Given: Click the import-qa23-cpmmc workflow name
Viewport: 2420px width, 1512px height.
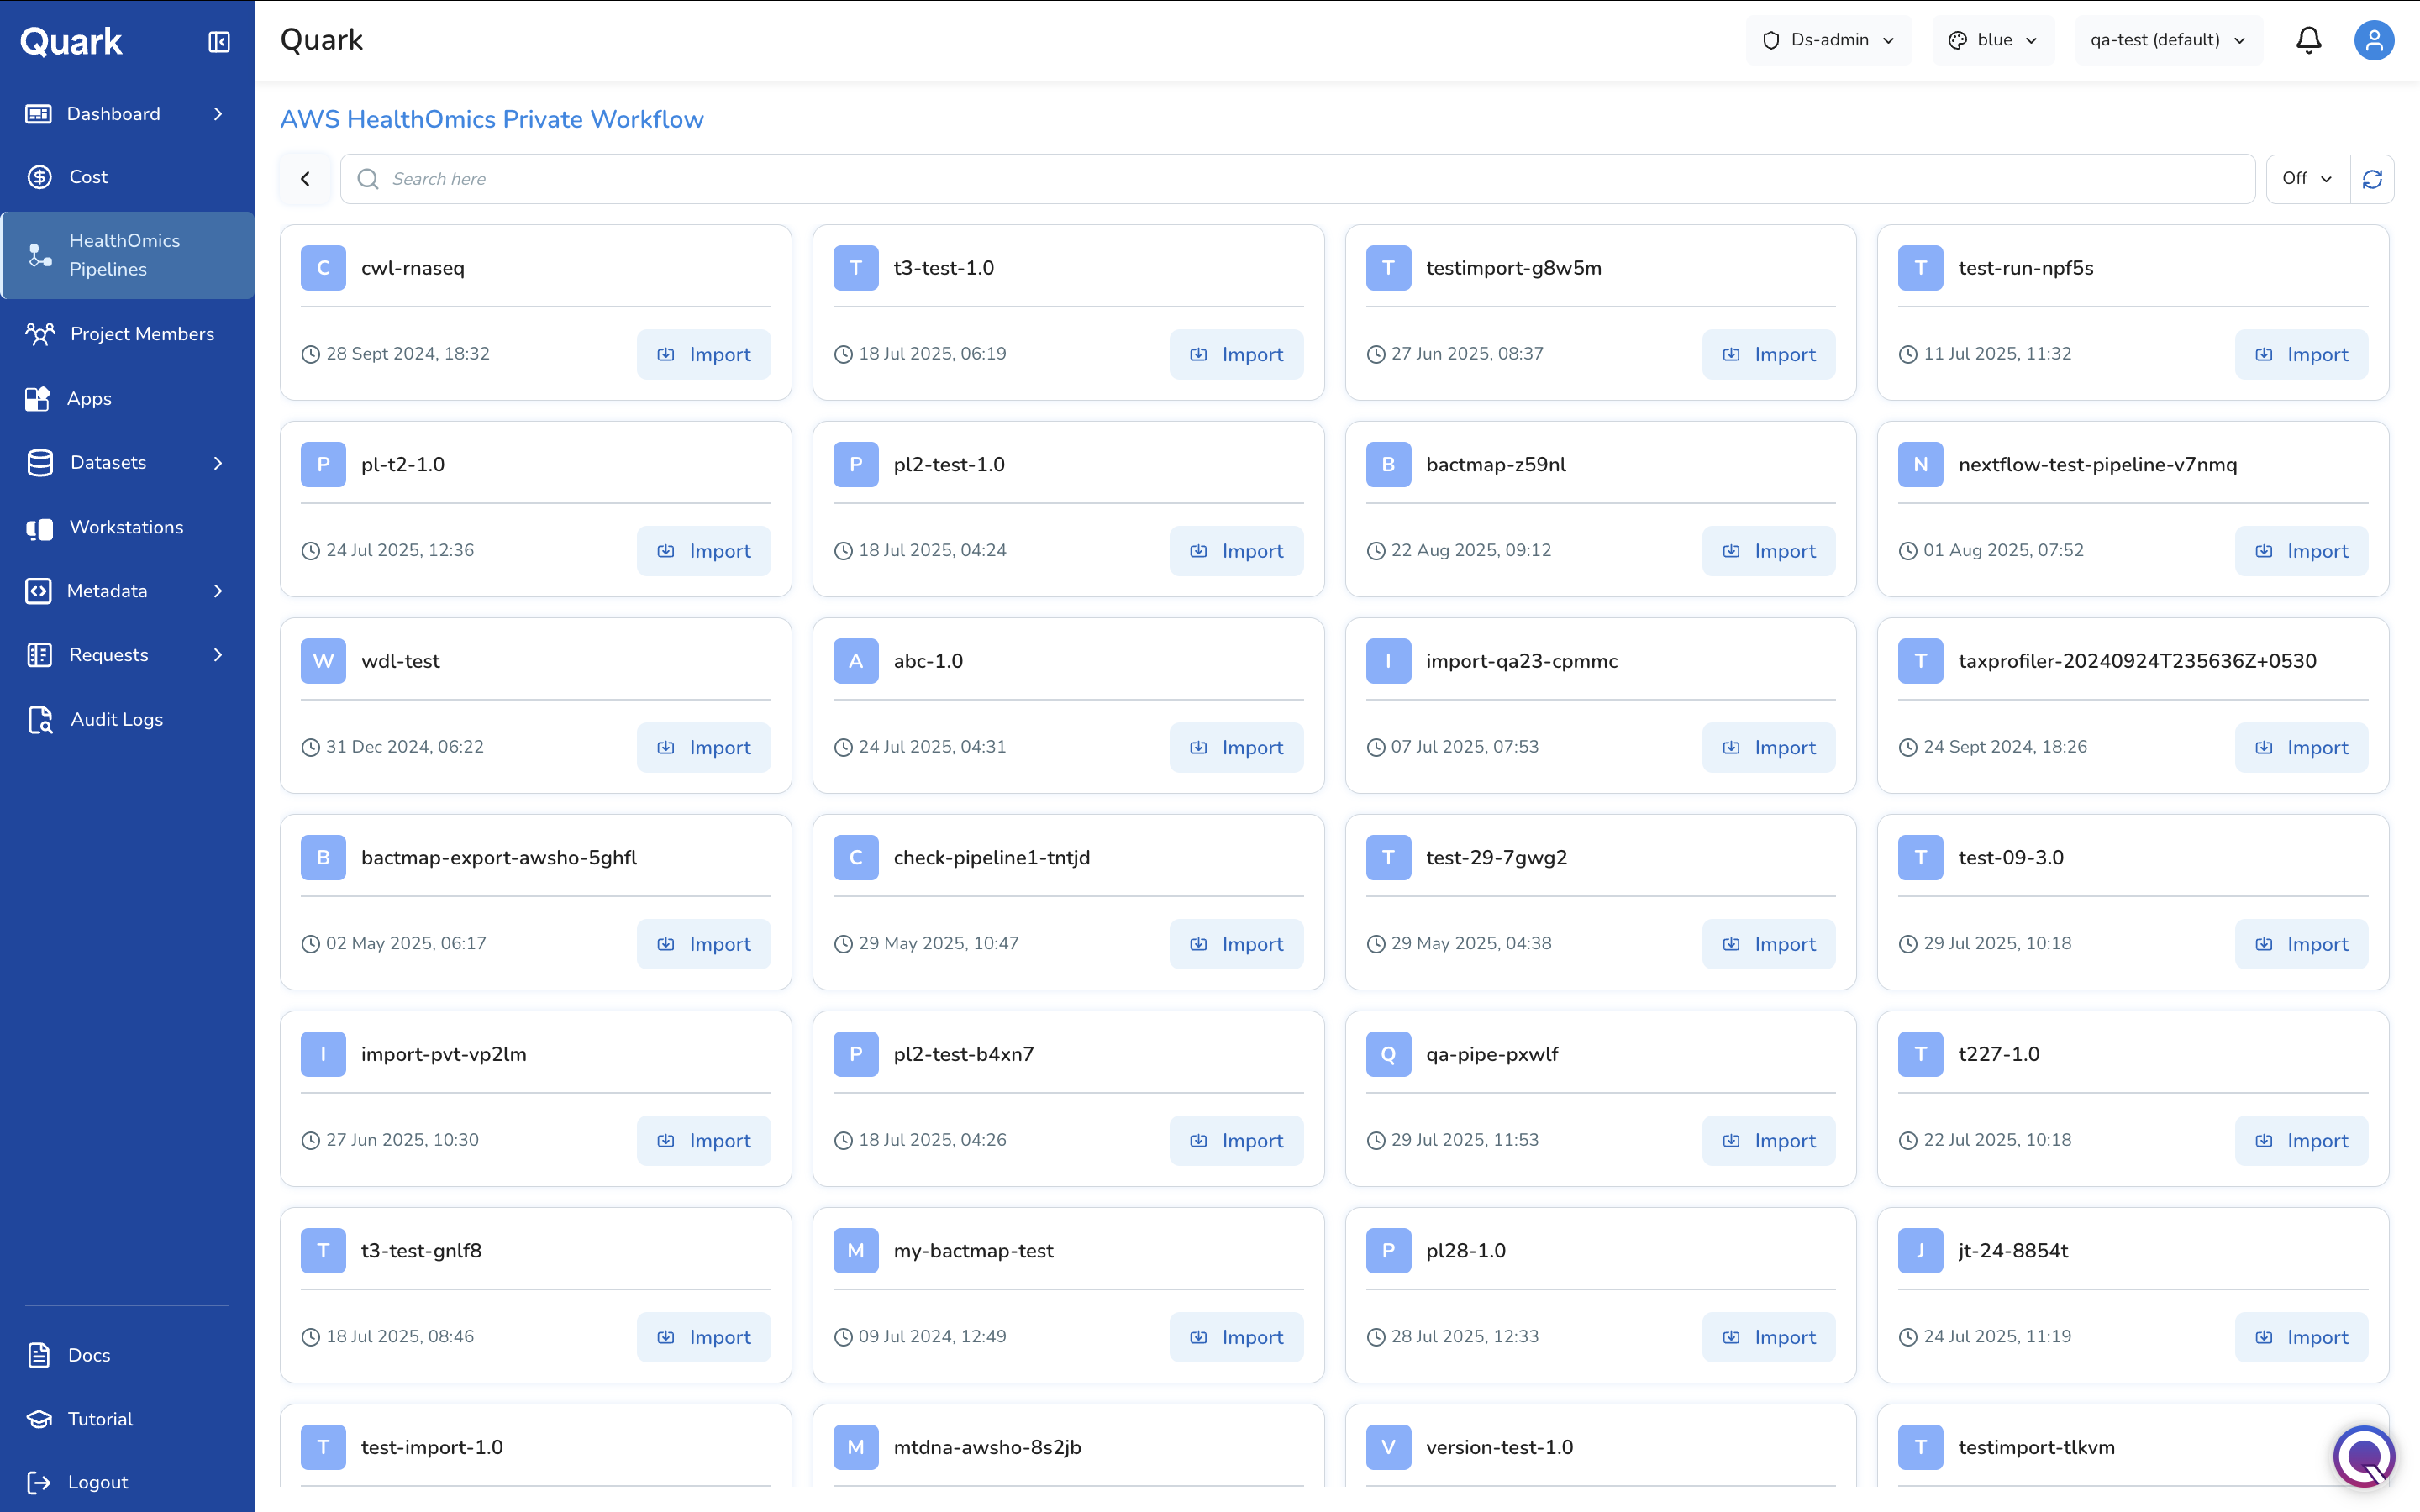Looking at the screenshot, I should point(1521,661).
